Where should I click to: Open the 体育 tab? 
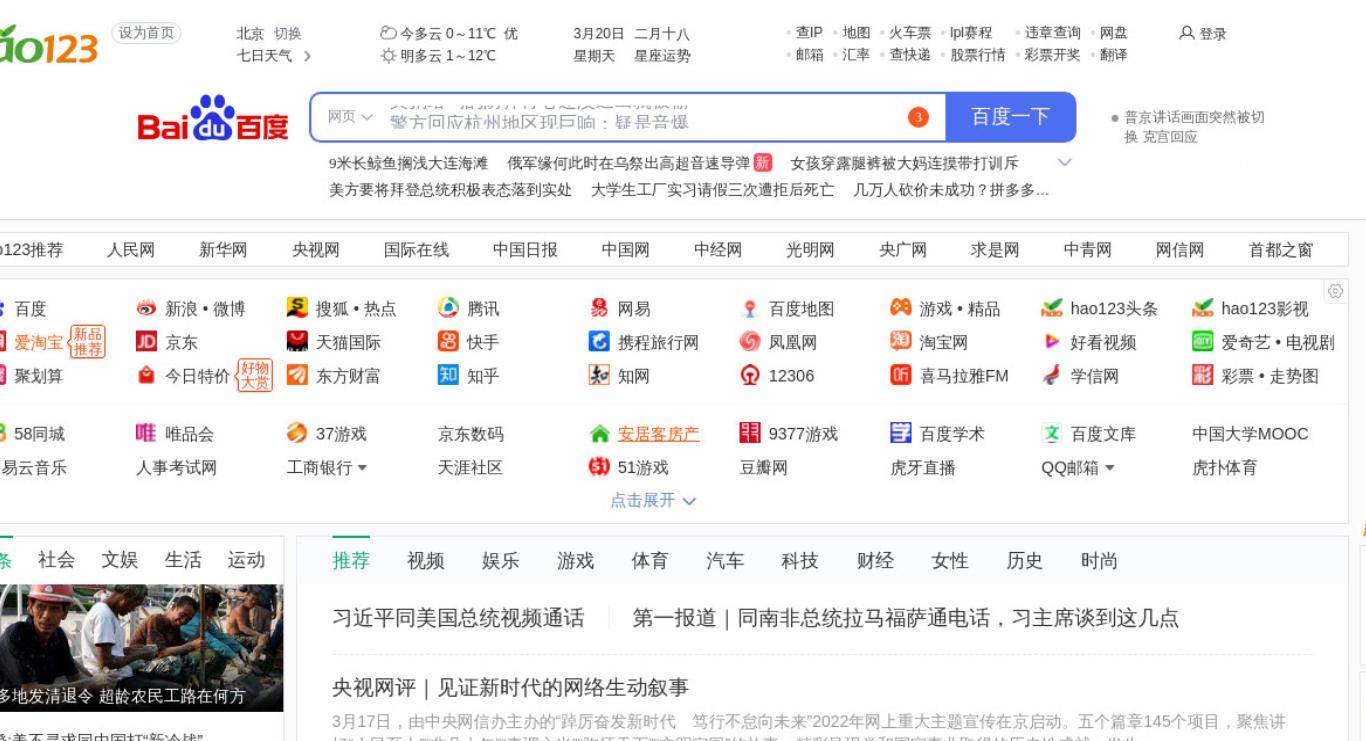click(x=650, y=561)
